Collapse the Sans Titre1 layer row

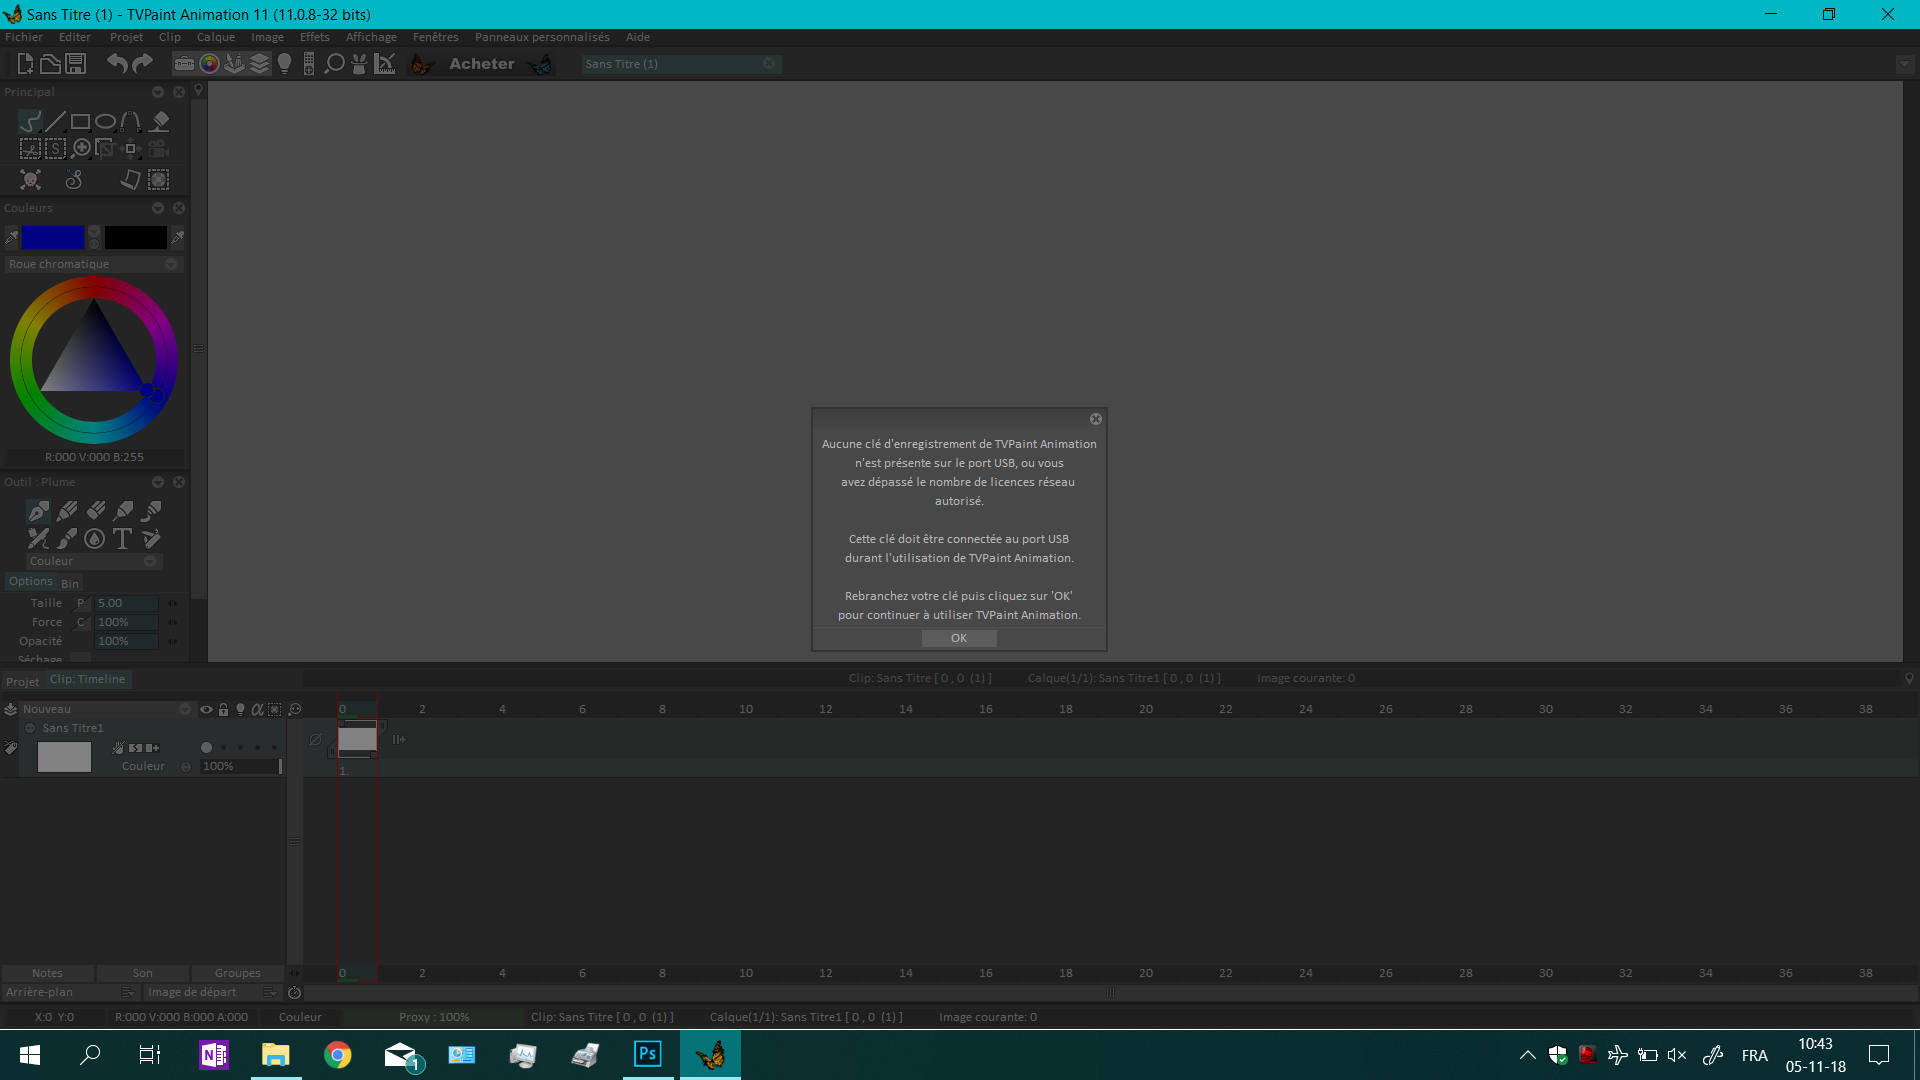(30, 728)
